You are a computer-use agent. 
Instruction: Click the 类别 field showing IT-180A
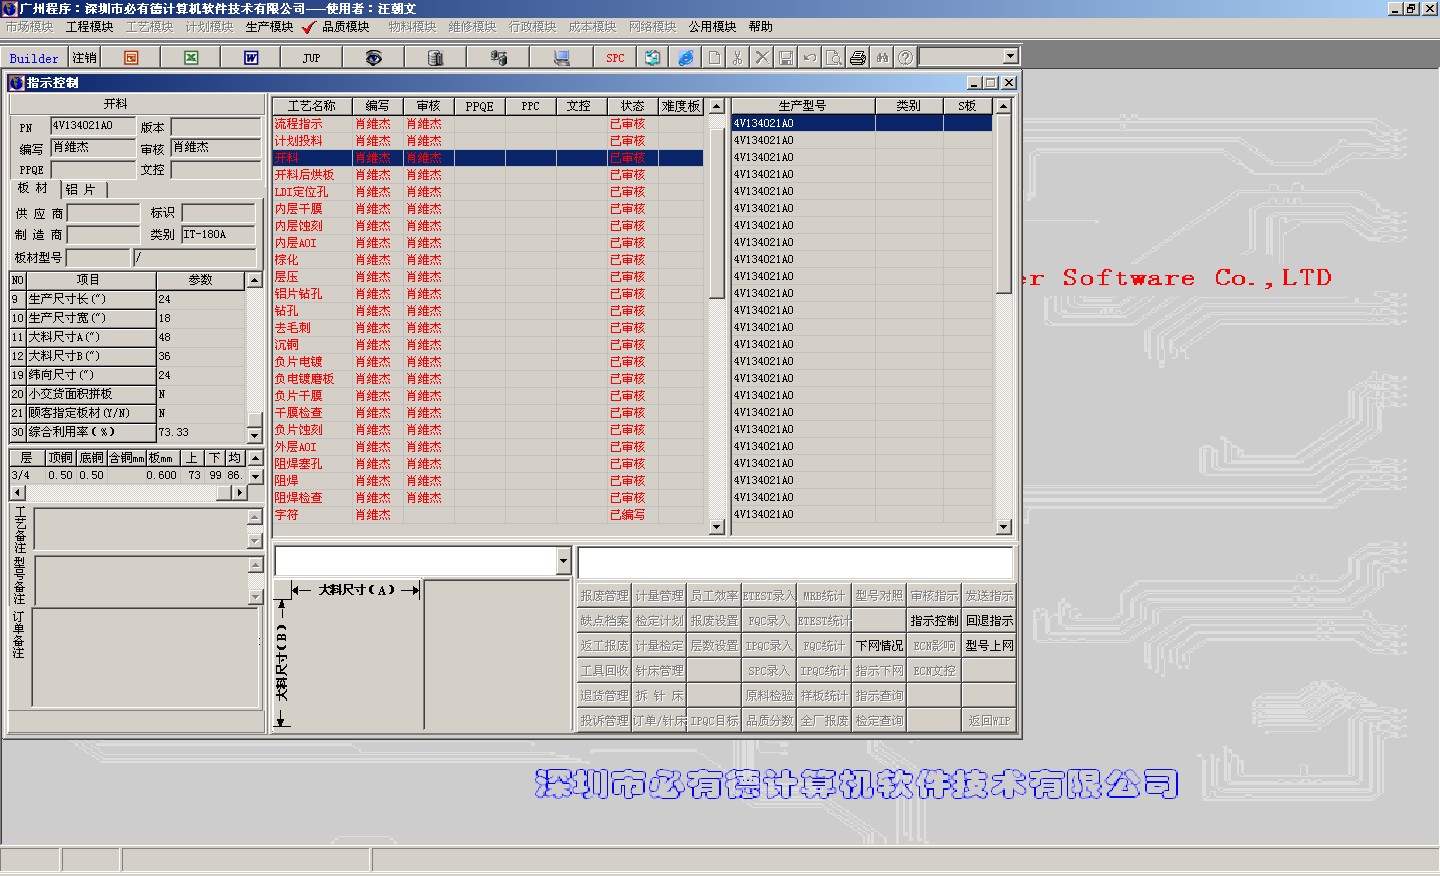[218, 234]
